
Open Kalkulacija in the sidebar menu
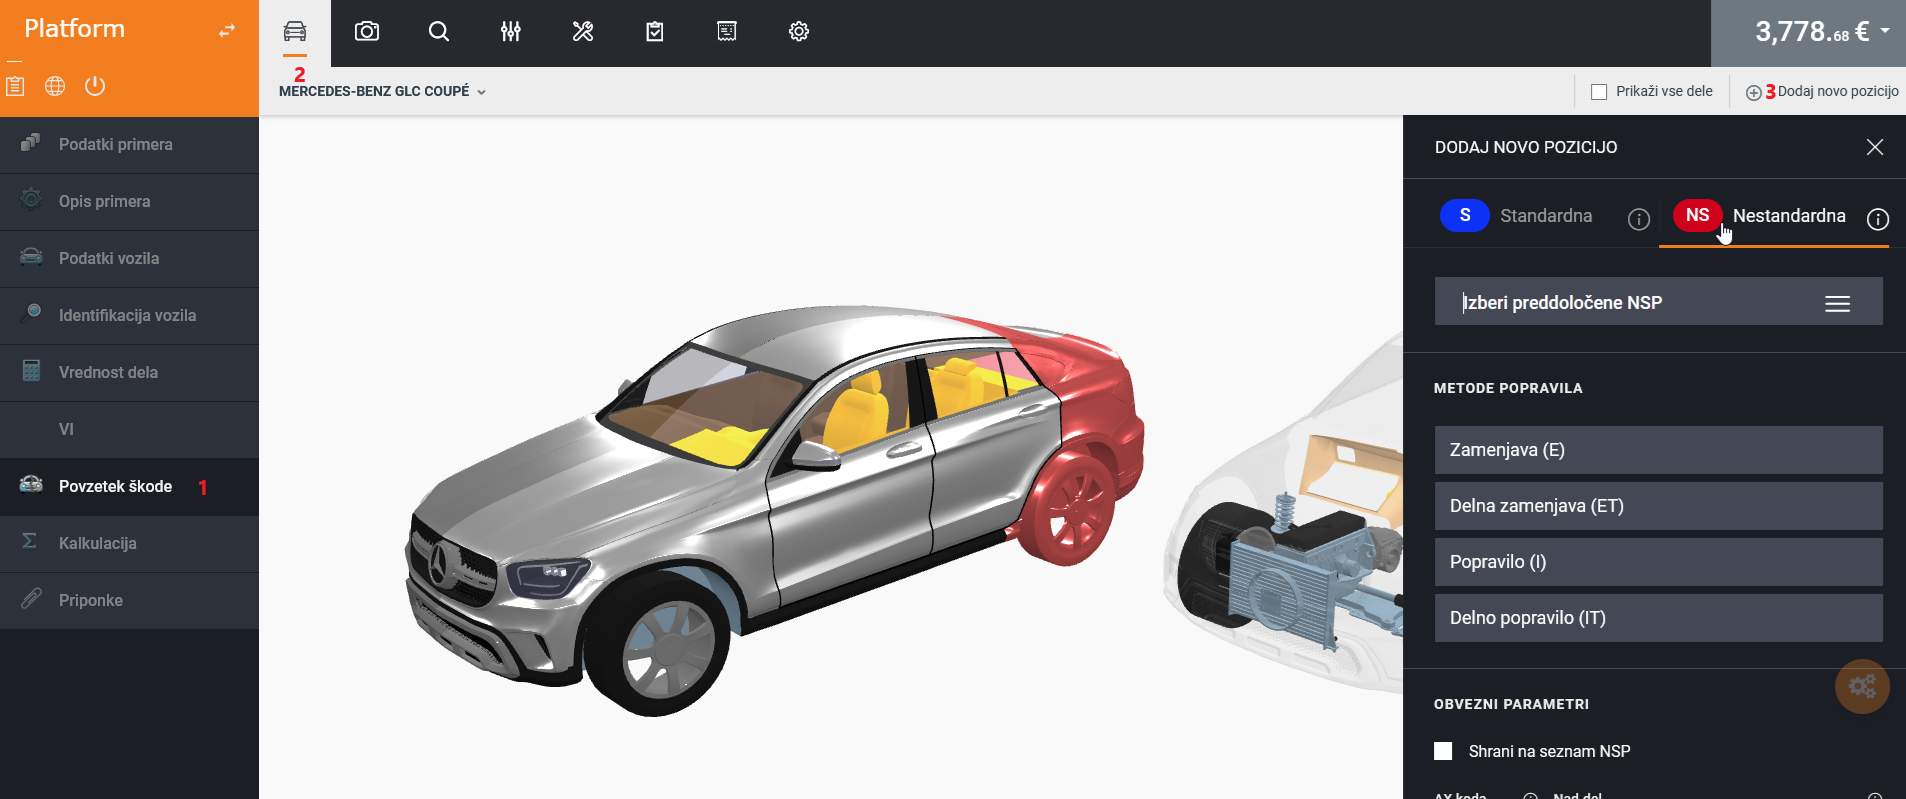98,543
